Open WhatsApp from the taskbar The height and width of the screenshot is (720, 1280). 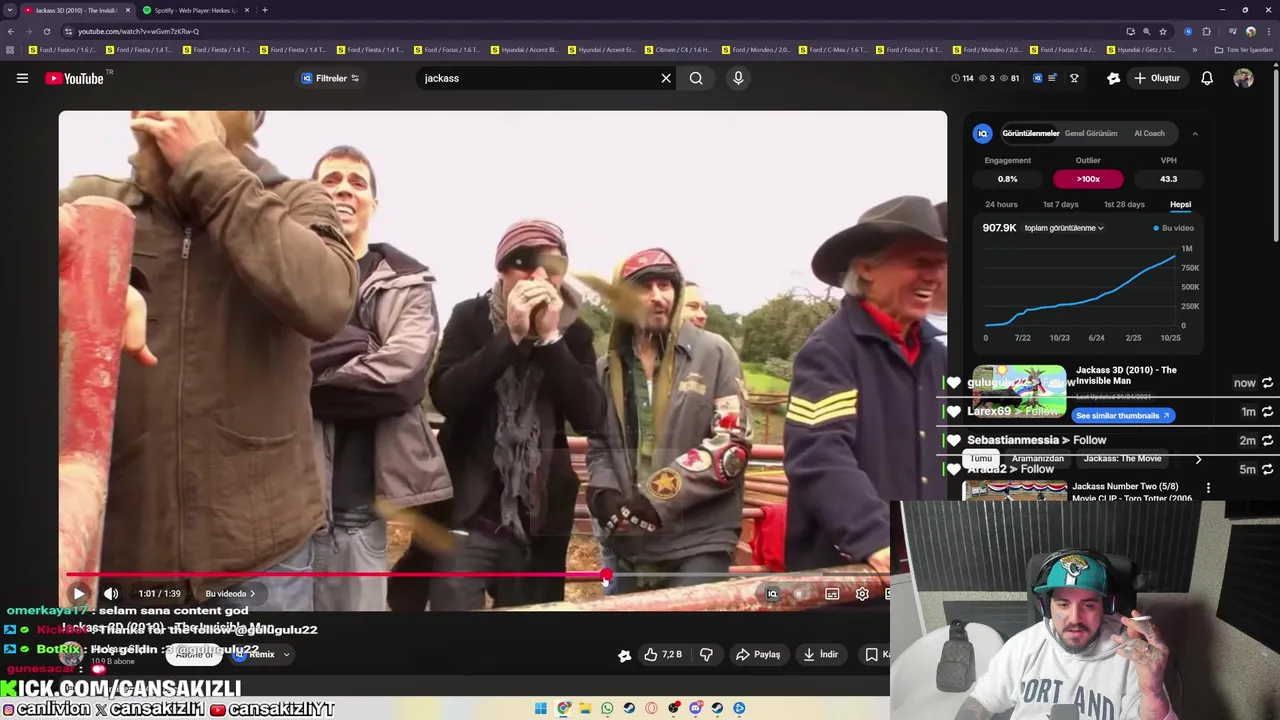pyautogui.click(x=607, y=709)
